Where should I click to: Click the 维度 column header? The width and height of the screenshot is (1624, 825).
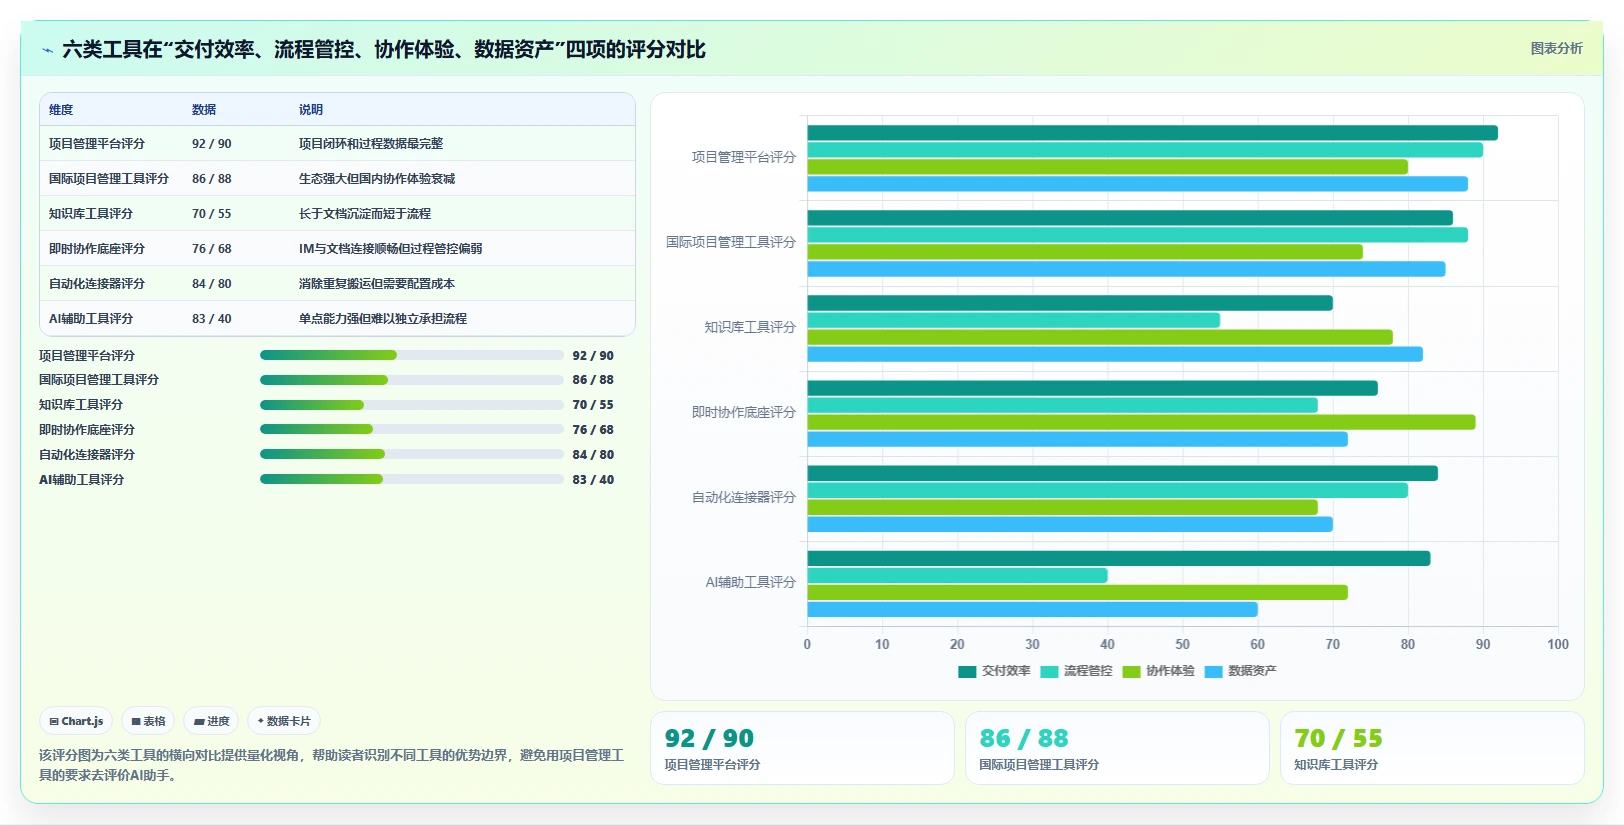[x=61, y=110]
